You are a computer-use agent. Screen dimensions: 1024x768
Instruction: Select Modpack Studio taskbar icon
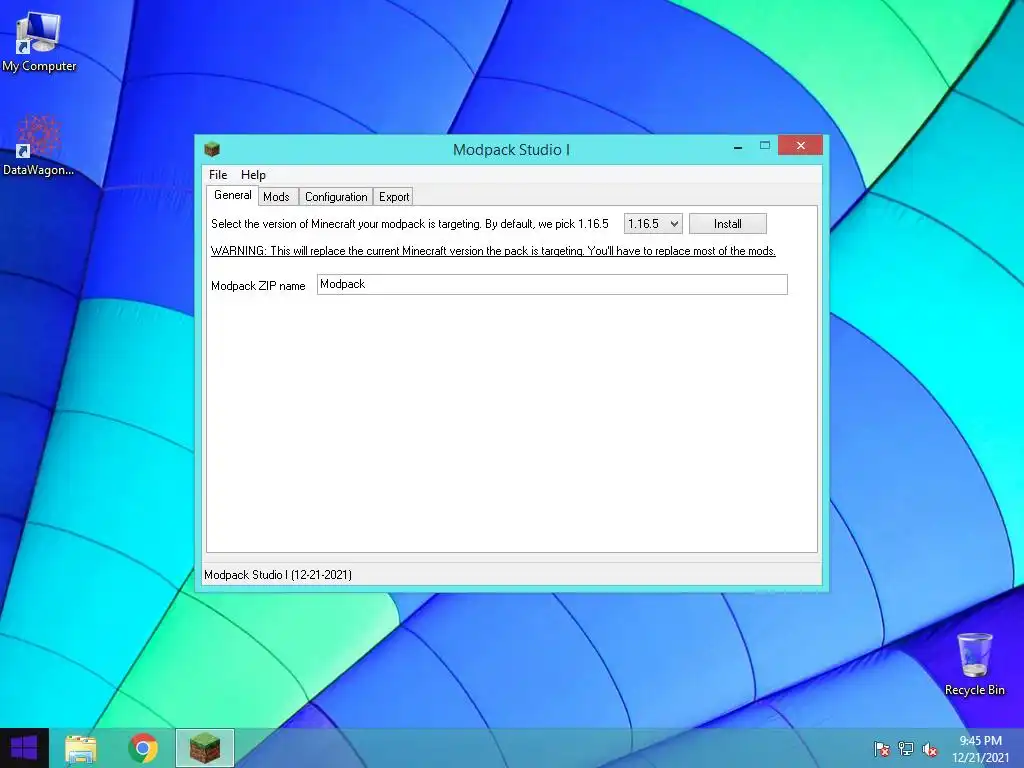pos(204,748)
